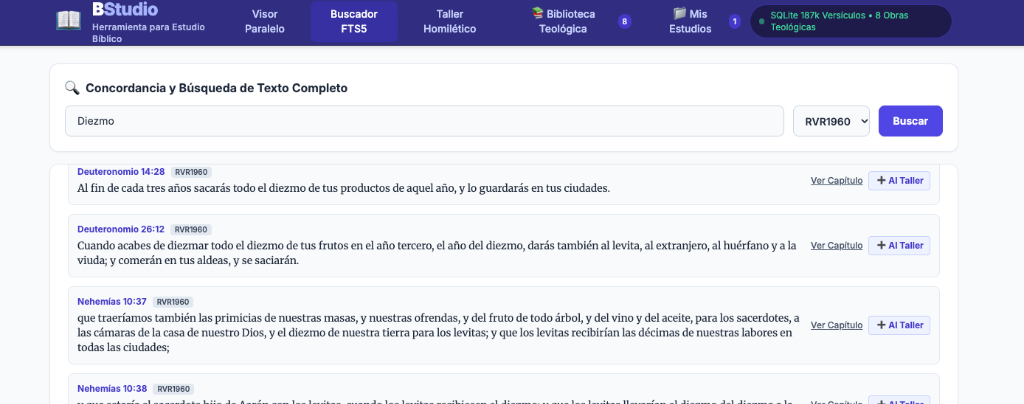The width and height of the screenshot is (1024, 404).
Task: Click the BStudio title text
Action: point(125,9)
